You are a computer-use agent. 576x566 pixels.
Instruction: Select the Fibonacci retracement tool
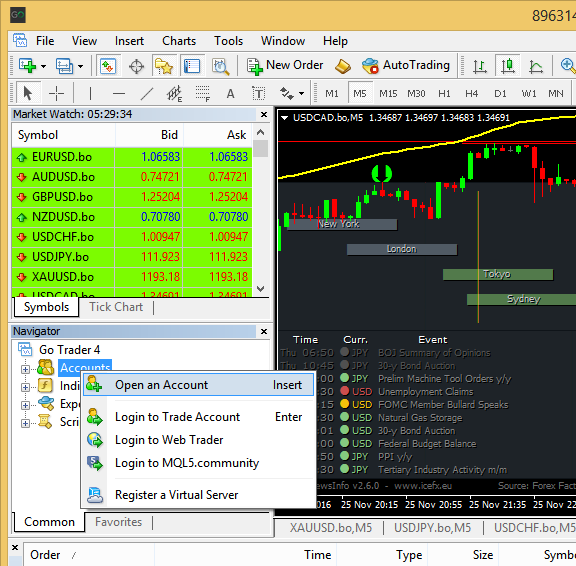202,94
